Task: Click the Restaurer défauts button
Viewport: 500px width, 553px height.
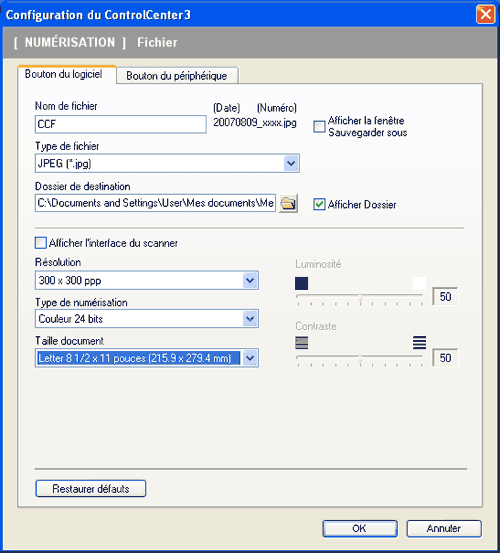Action: tap(91, 489)
